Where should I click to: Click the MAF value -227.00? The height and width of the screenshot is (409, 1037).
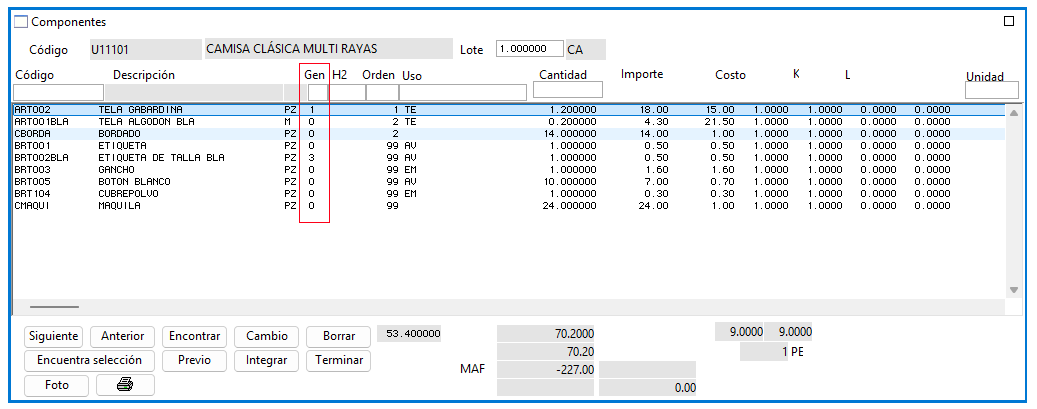[546, 370]
